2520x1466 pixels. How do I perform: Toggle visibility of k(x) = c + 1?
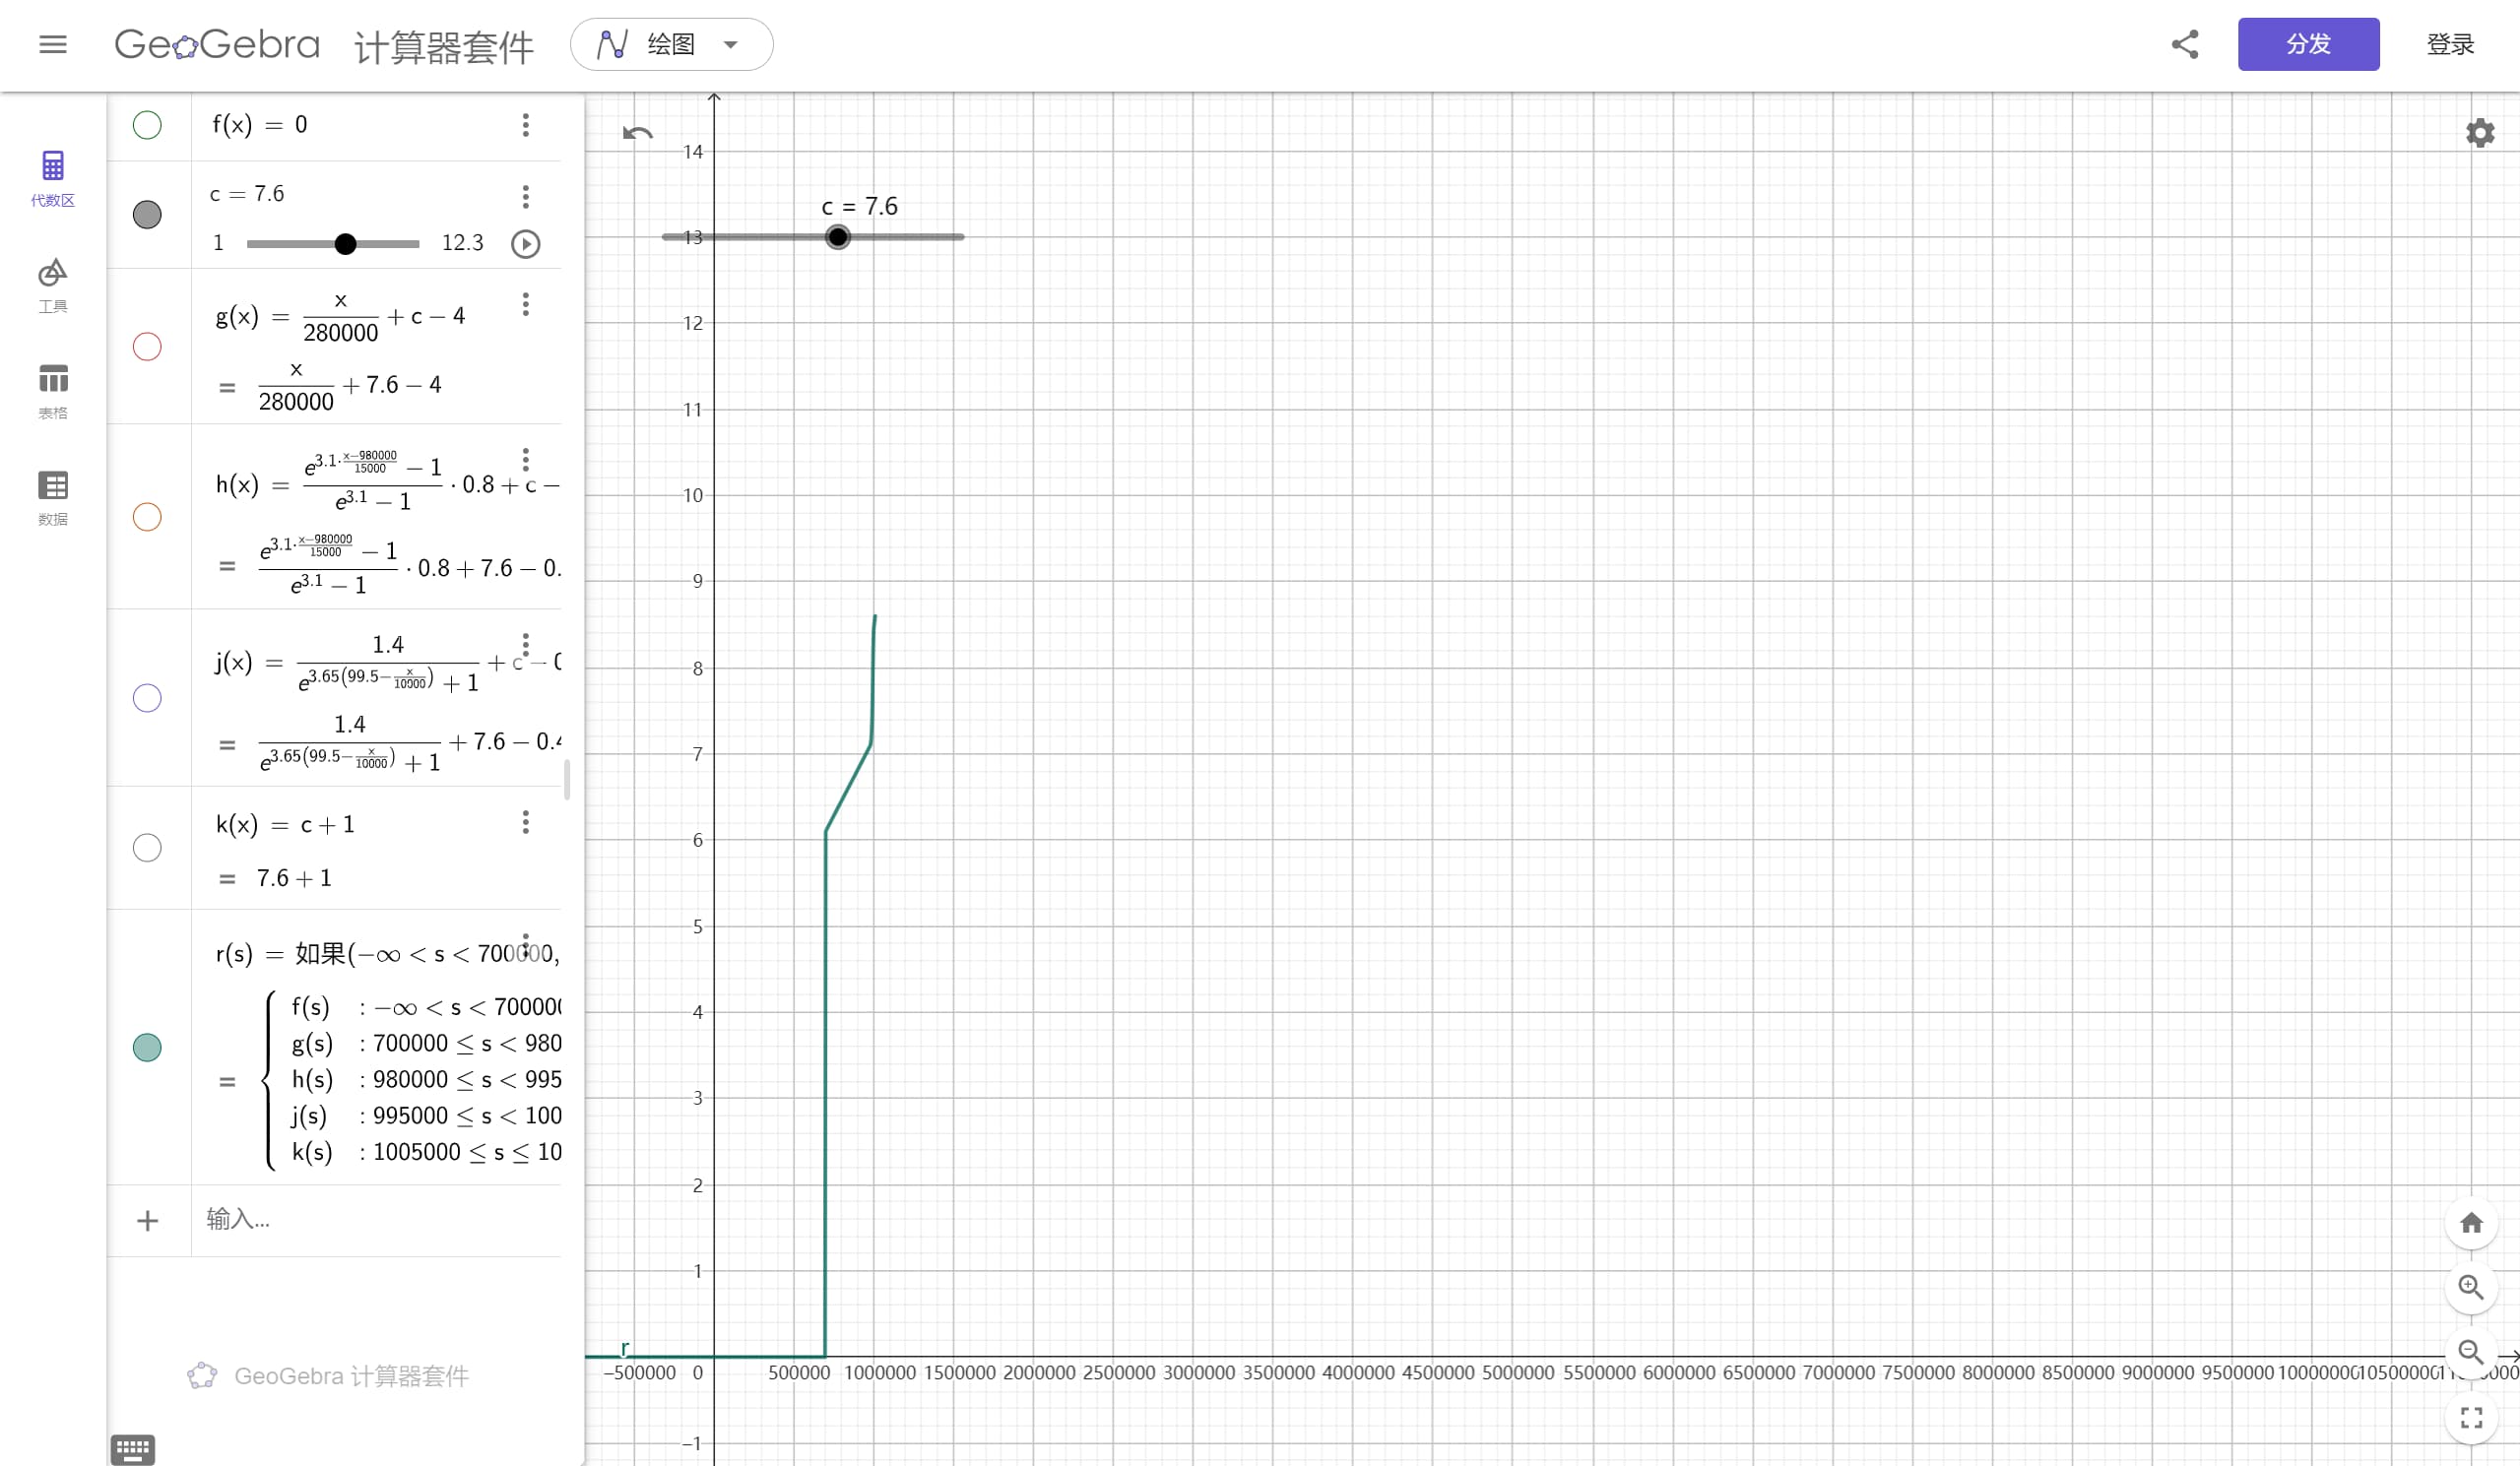pos(147,847)
